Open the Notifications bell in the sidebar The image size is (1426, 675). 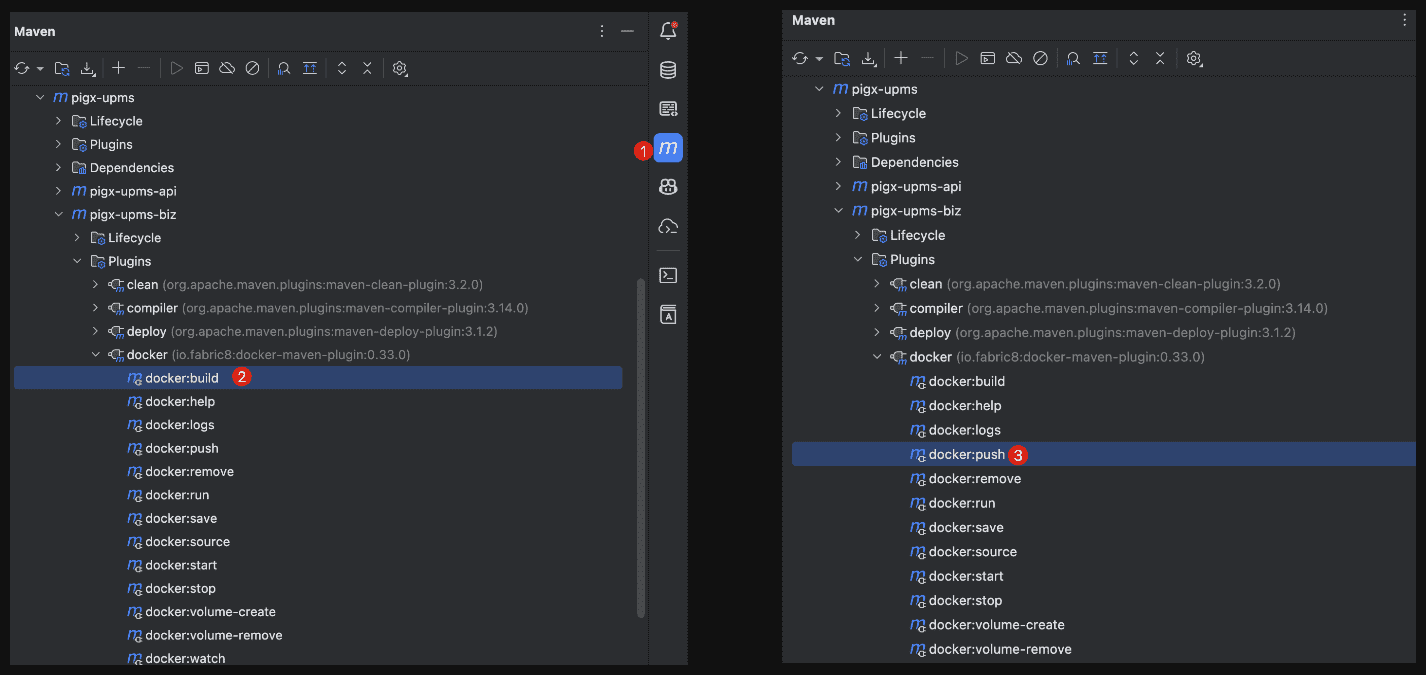click(668, 31)
